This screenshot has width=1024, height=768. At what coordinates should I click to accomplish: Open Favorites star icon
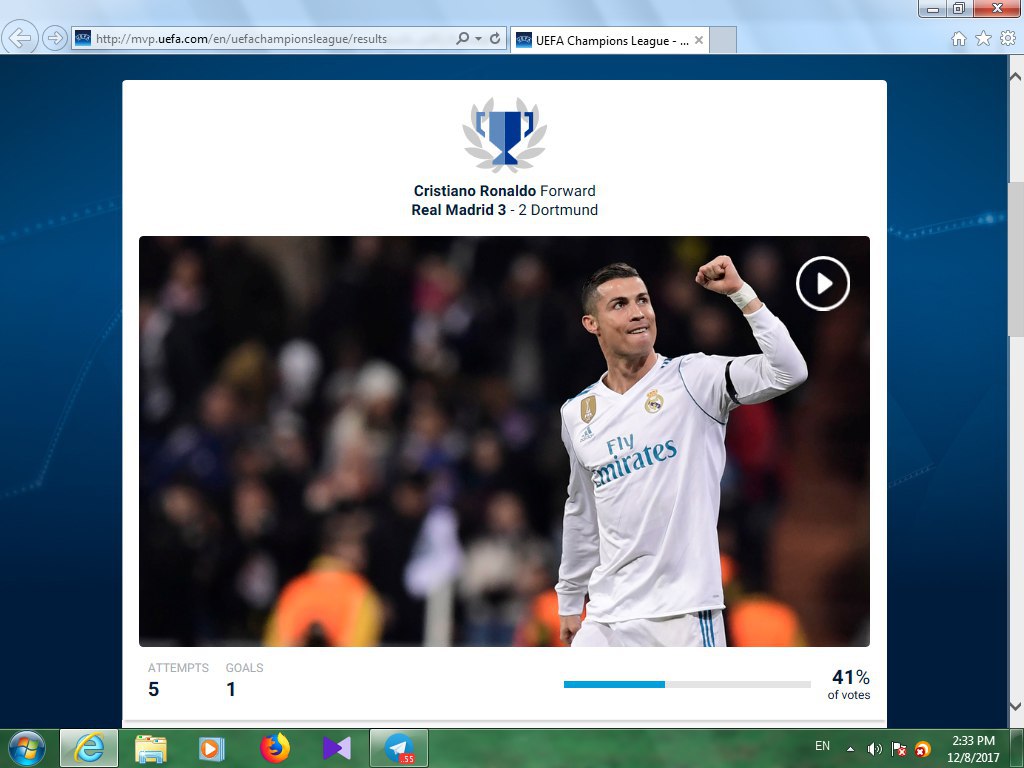pyautogui.click(x=983, y=39)
